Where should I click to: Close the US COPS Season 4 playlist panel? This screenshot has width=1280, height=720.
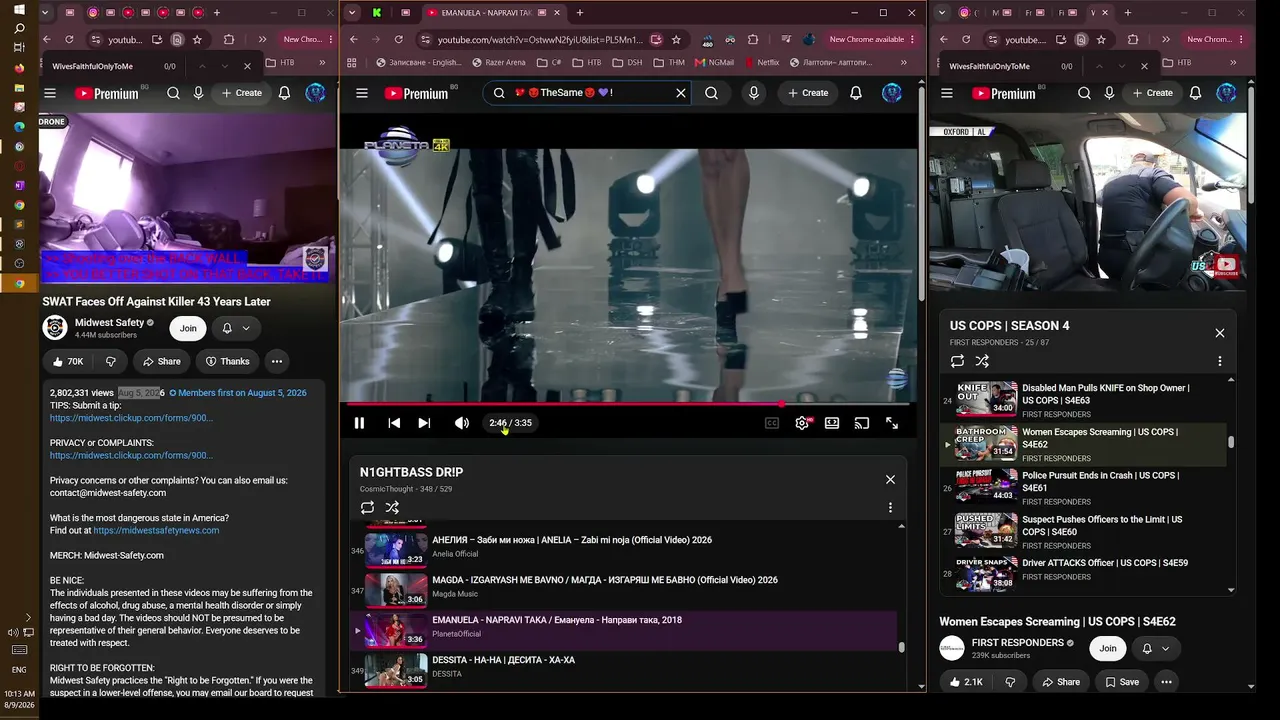click(1220, 333)
